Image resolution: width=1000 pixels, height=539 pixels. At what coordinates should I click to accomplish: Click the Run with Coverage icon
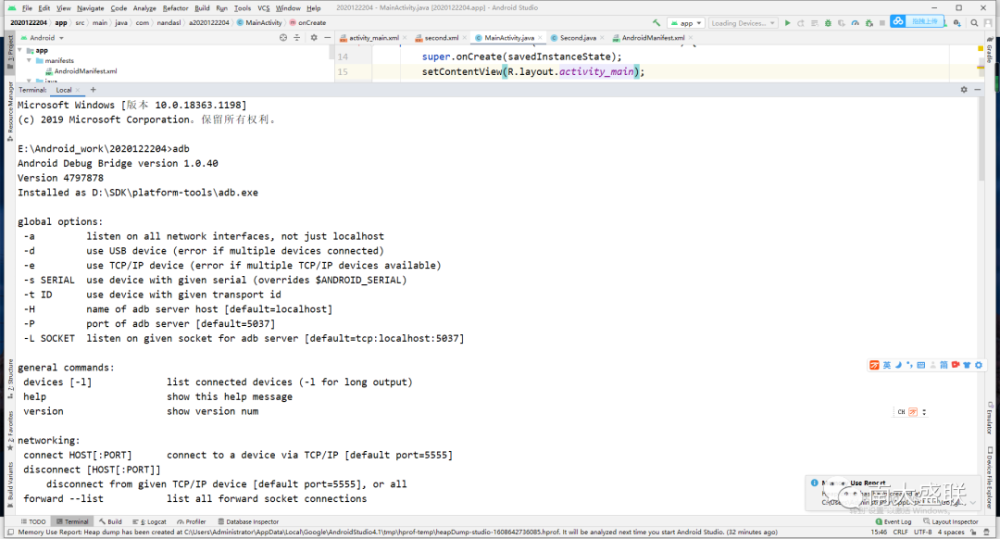click(x=842, y=23)
